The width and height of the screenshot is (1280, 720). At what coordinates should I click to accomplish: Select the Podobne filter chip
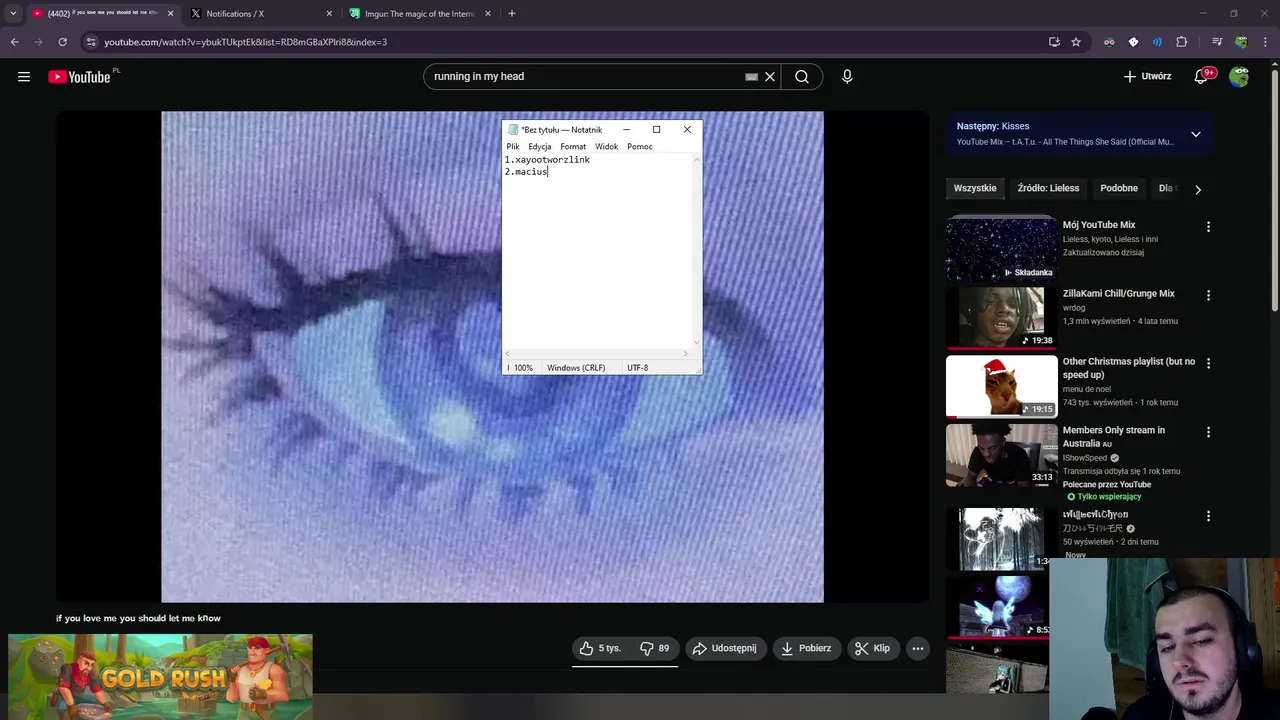tap(1119, 188)
